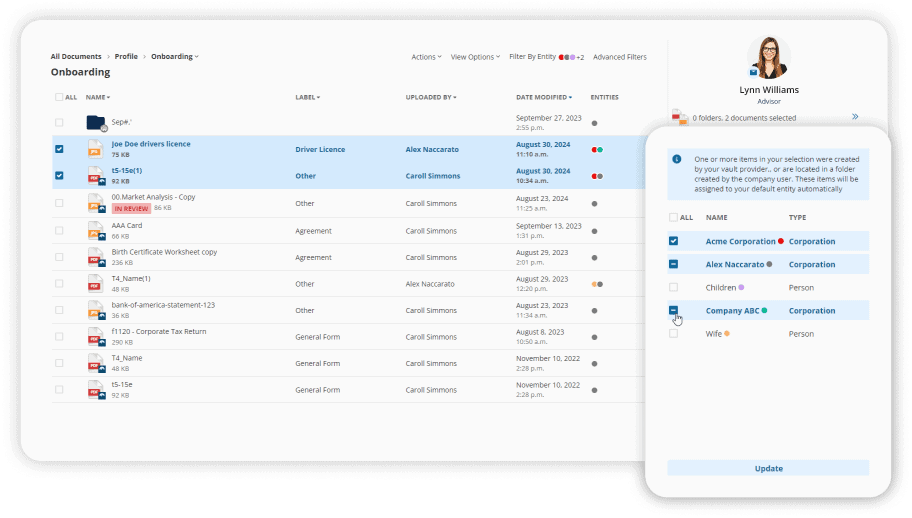The height and width of the screenshot is (518, 912).
Task: Check the AAA Card row checkbox
Action: click(59, 231)
